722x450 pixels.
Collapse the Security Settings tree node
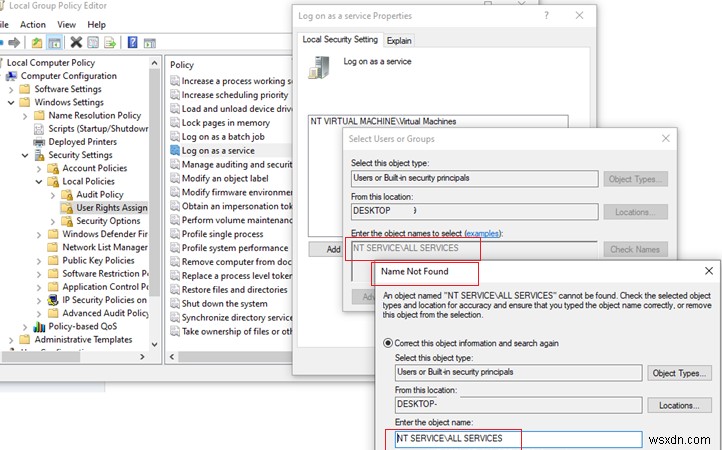tap(25, 155)
